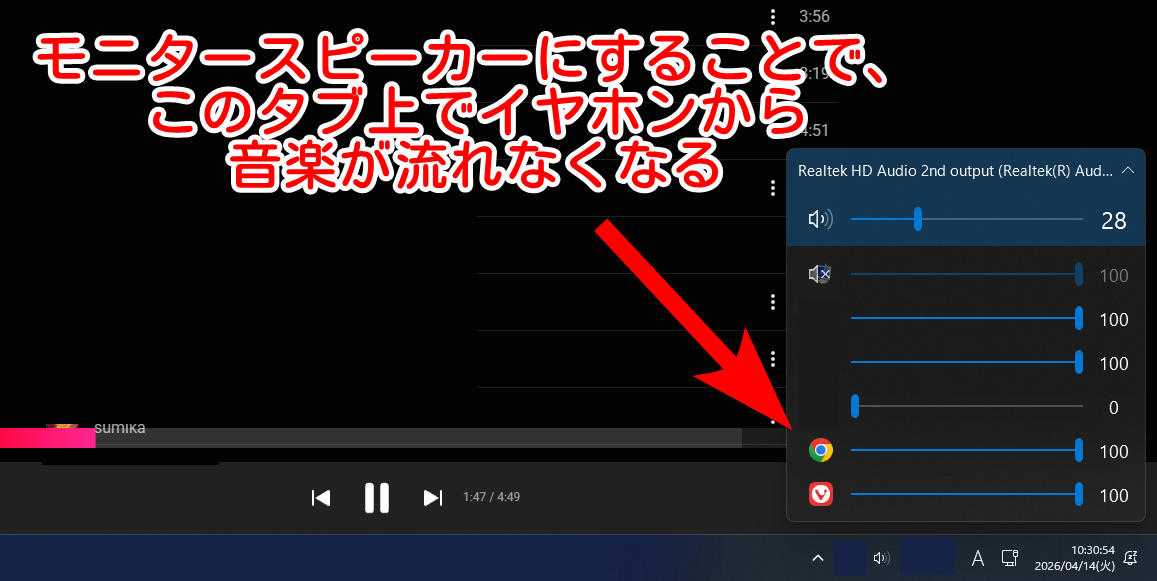Collapse the Realtek HD Audio device panel
Viewport: 1157px width, 581px height.
point(1128,170)
